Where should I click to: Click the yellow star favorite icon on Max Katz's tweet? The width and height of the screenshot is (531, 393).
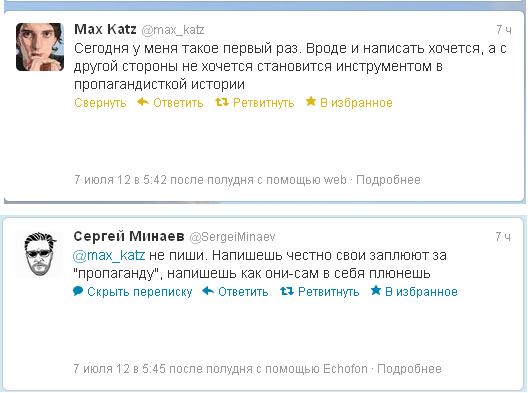coord(311,101)
